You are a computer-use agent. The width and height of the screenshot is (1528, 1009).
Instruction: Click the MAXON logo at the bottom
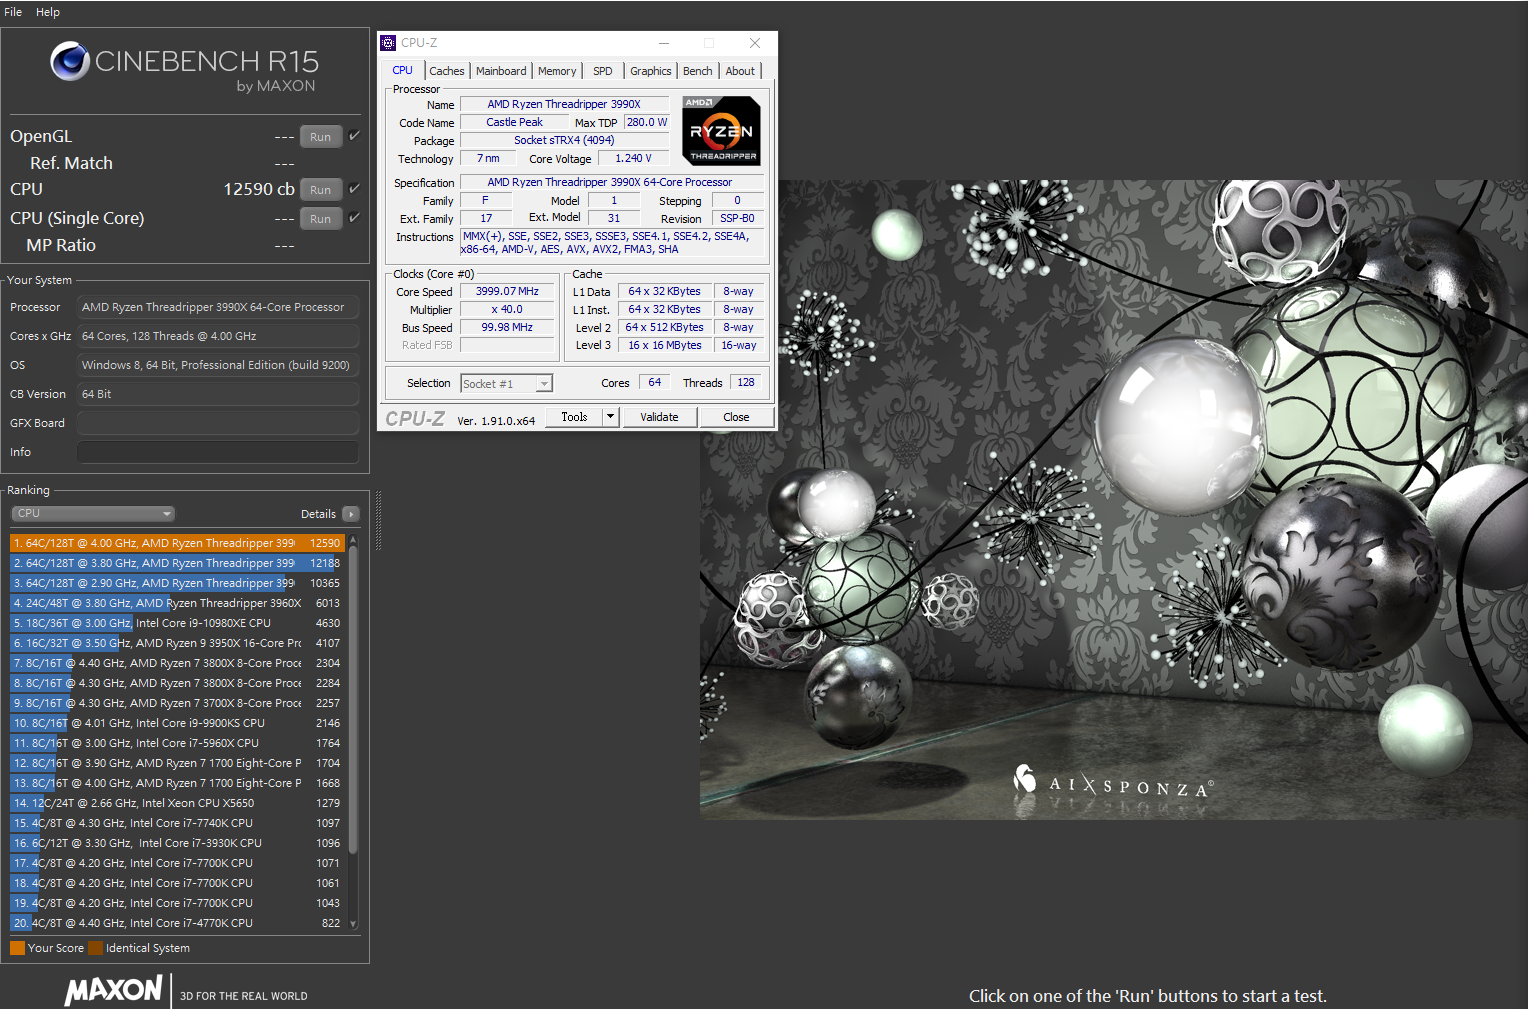[x=113, y=990]
